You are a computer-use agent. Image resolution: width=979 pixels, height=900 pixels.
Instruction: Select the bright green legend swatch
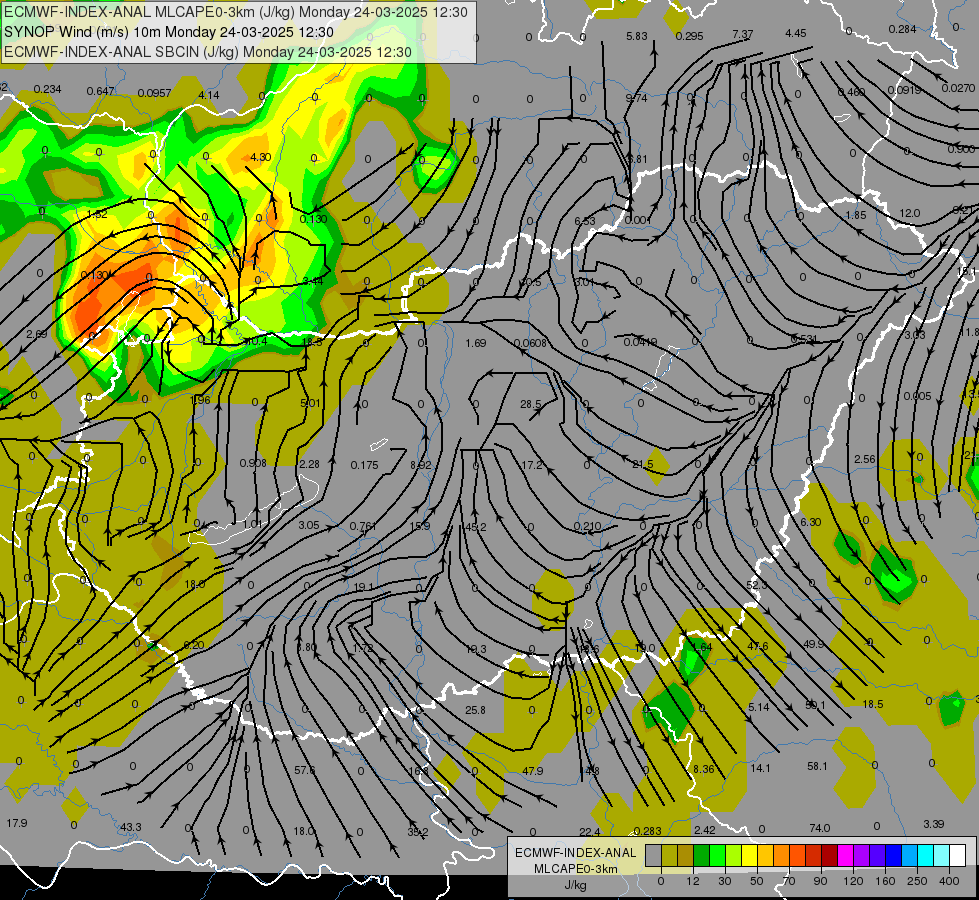pos(717,855)
